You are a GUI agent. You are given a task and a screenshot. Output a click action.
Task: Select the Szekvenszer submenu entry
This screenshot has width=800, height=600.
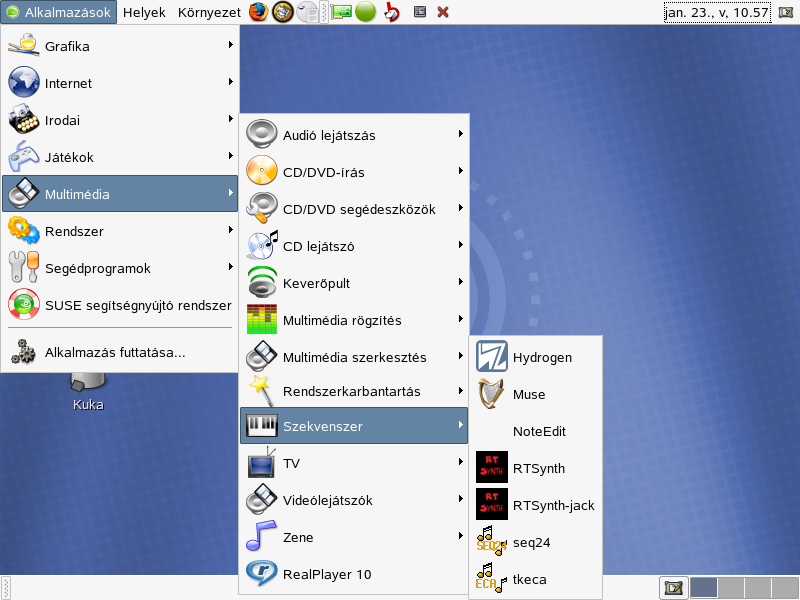(354, 426)
